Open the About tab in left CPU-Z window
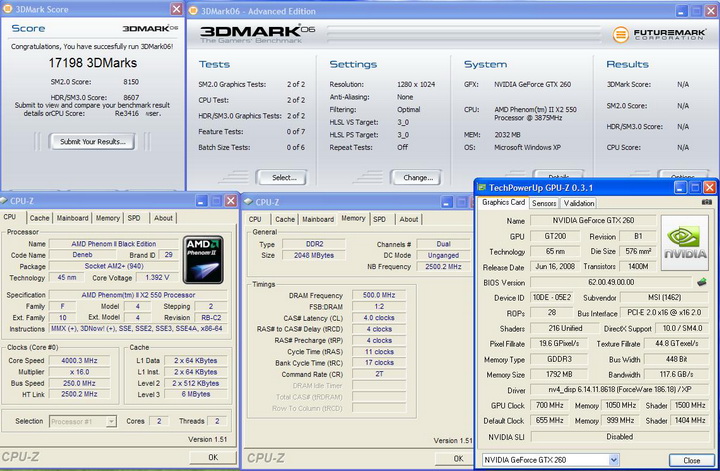Image resolution: width=720 pixels, height=471 pixels. [x=163, y=218]
